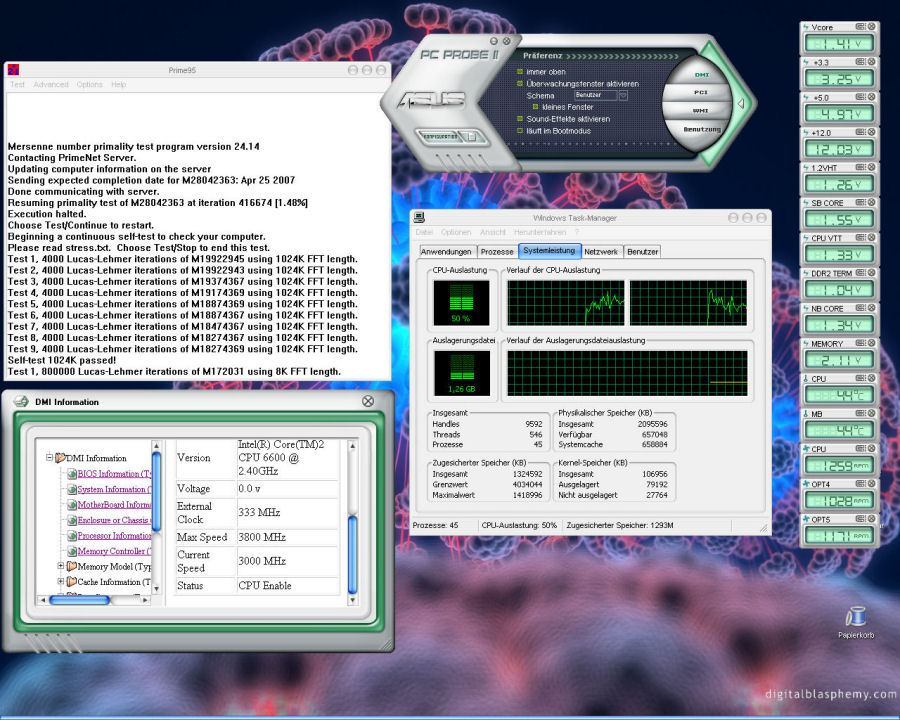
Task: Toggle the kleines Fenster checkbox
Action: coord(536,107)
